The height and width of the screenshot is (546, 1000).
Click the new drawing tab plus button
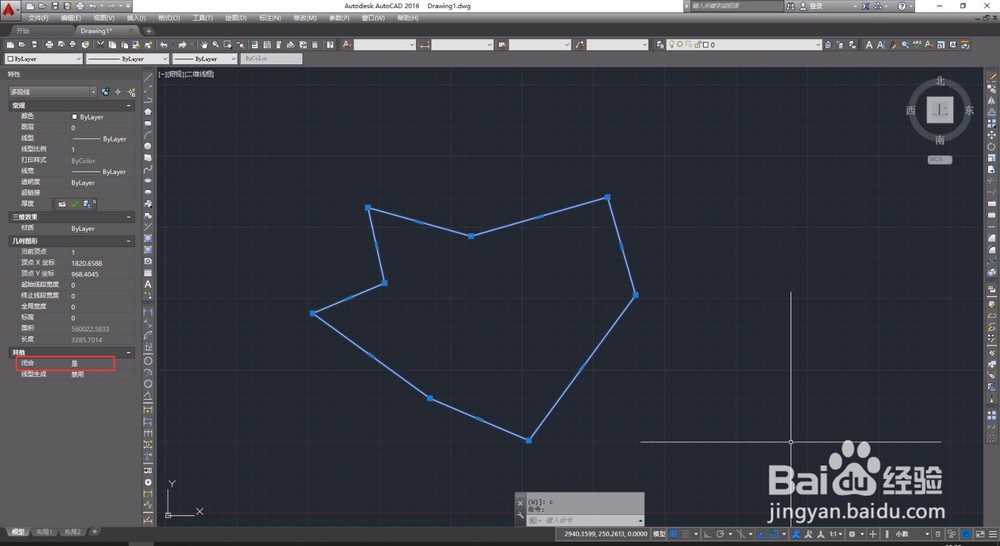149,31
